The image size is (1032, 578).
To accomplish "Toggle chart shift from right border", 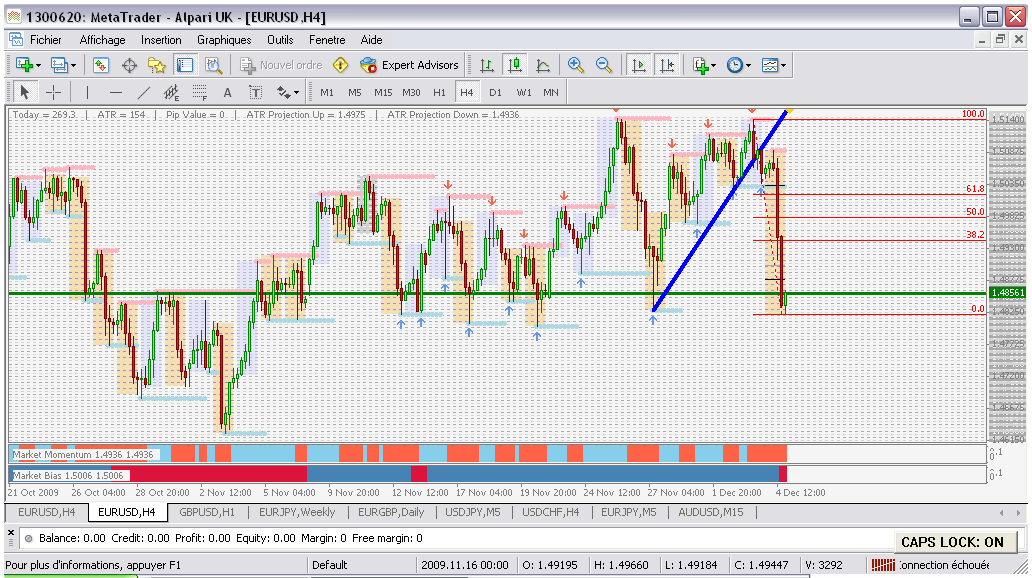I will pyautogui.click(x=666, y=65).
